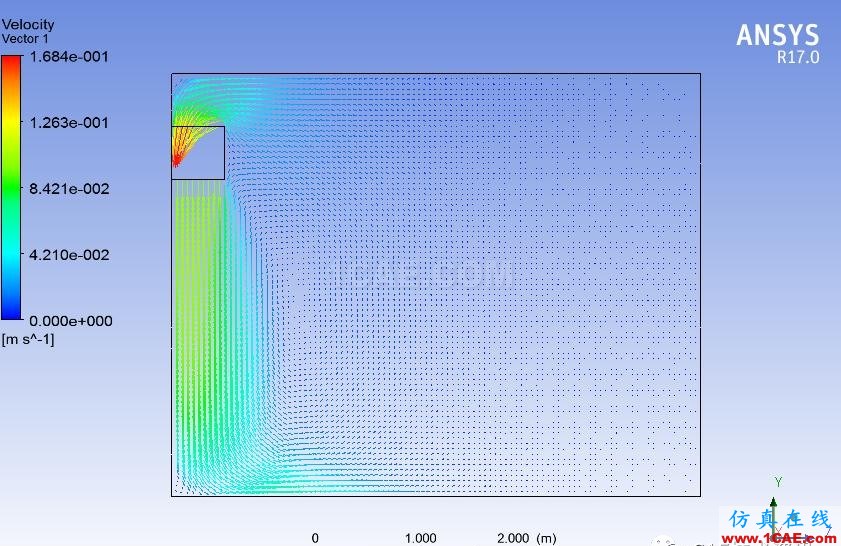Screen dimensions: 841x546
Task: Click the R17.0 version label
Action: pyautogui.click(x=798, y=57)
